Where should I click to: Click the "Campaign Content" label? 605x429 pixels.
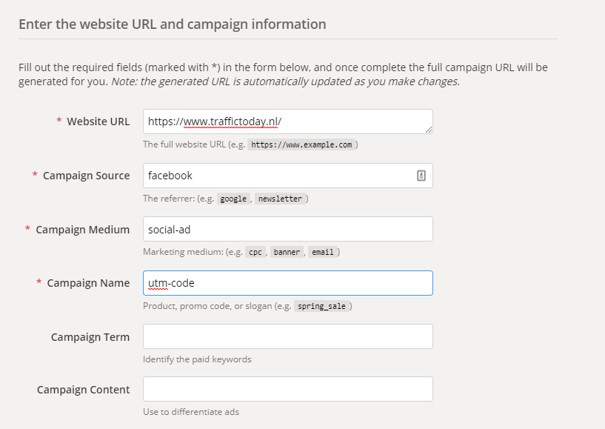(83, 389)
